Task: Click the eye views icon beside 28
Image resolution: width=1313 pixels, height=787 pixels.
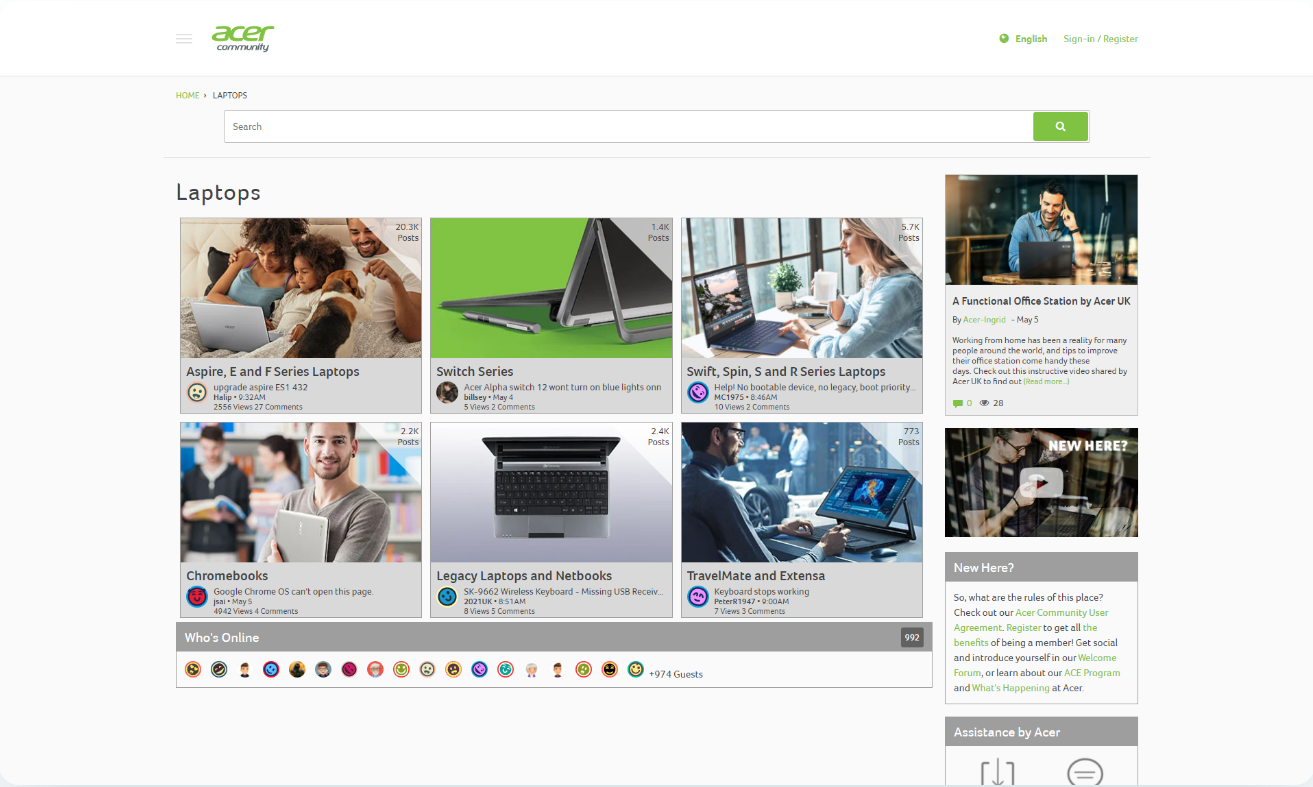Action: (984, 403)
